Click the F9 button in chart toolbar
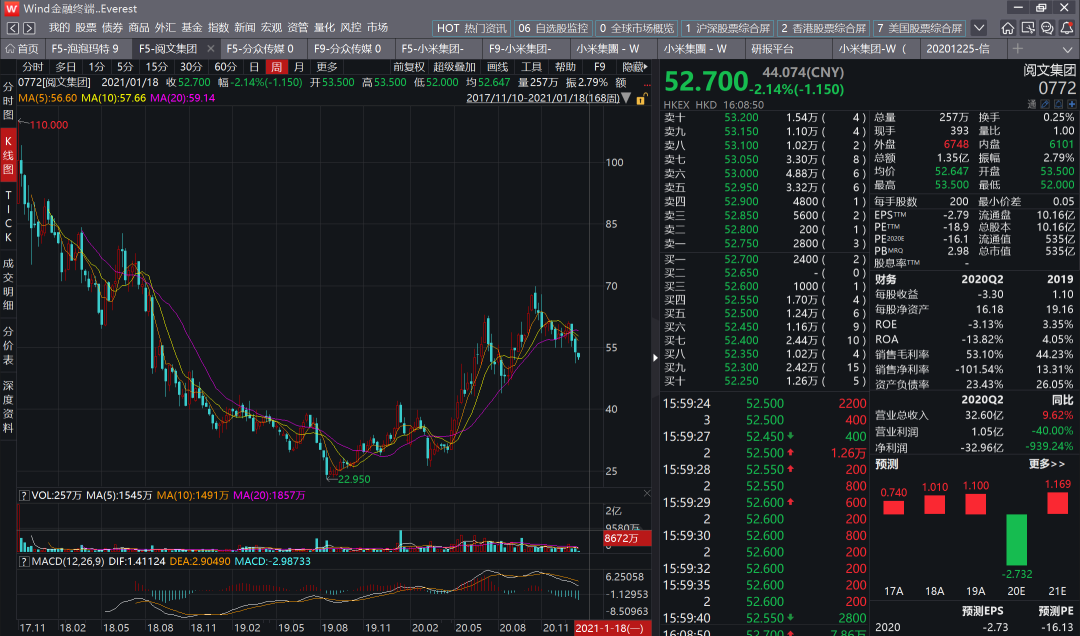Image resolution: width=1080 pixels, height=636 pixels. point(599,67)
